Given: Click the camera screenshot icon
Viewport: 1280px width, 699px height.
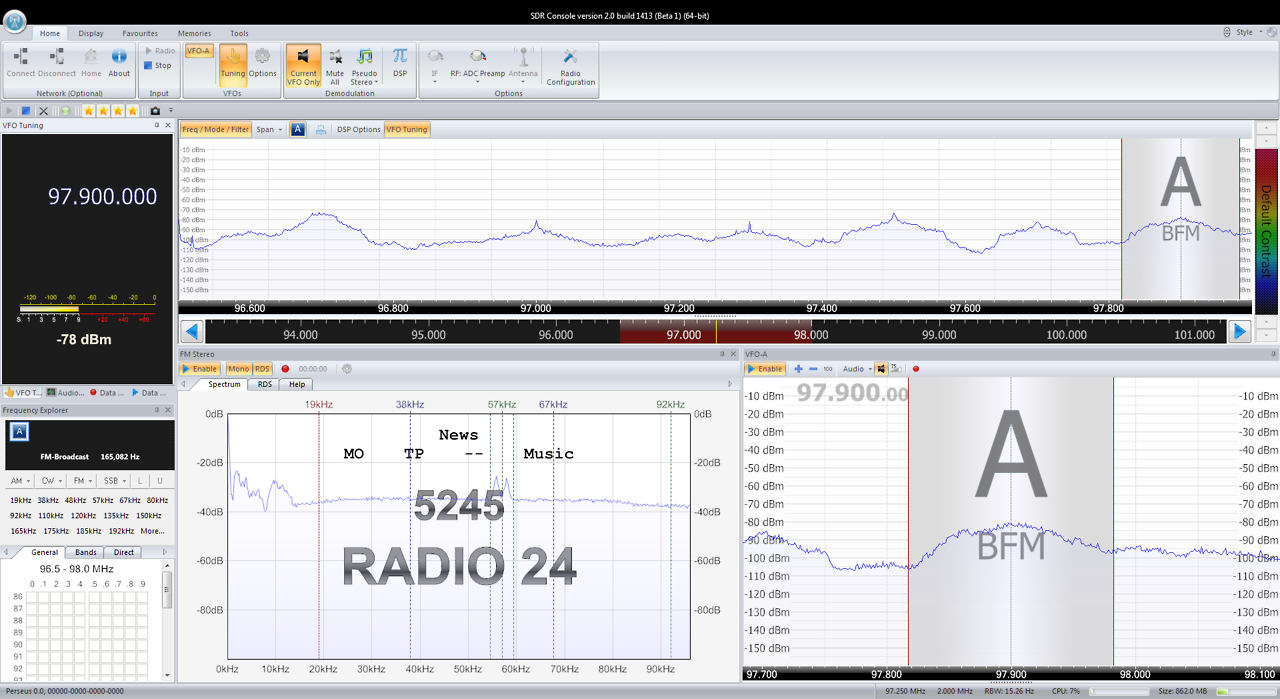Looking at the screenshot, I should 155,110.
